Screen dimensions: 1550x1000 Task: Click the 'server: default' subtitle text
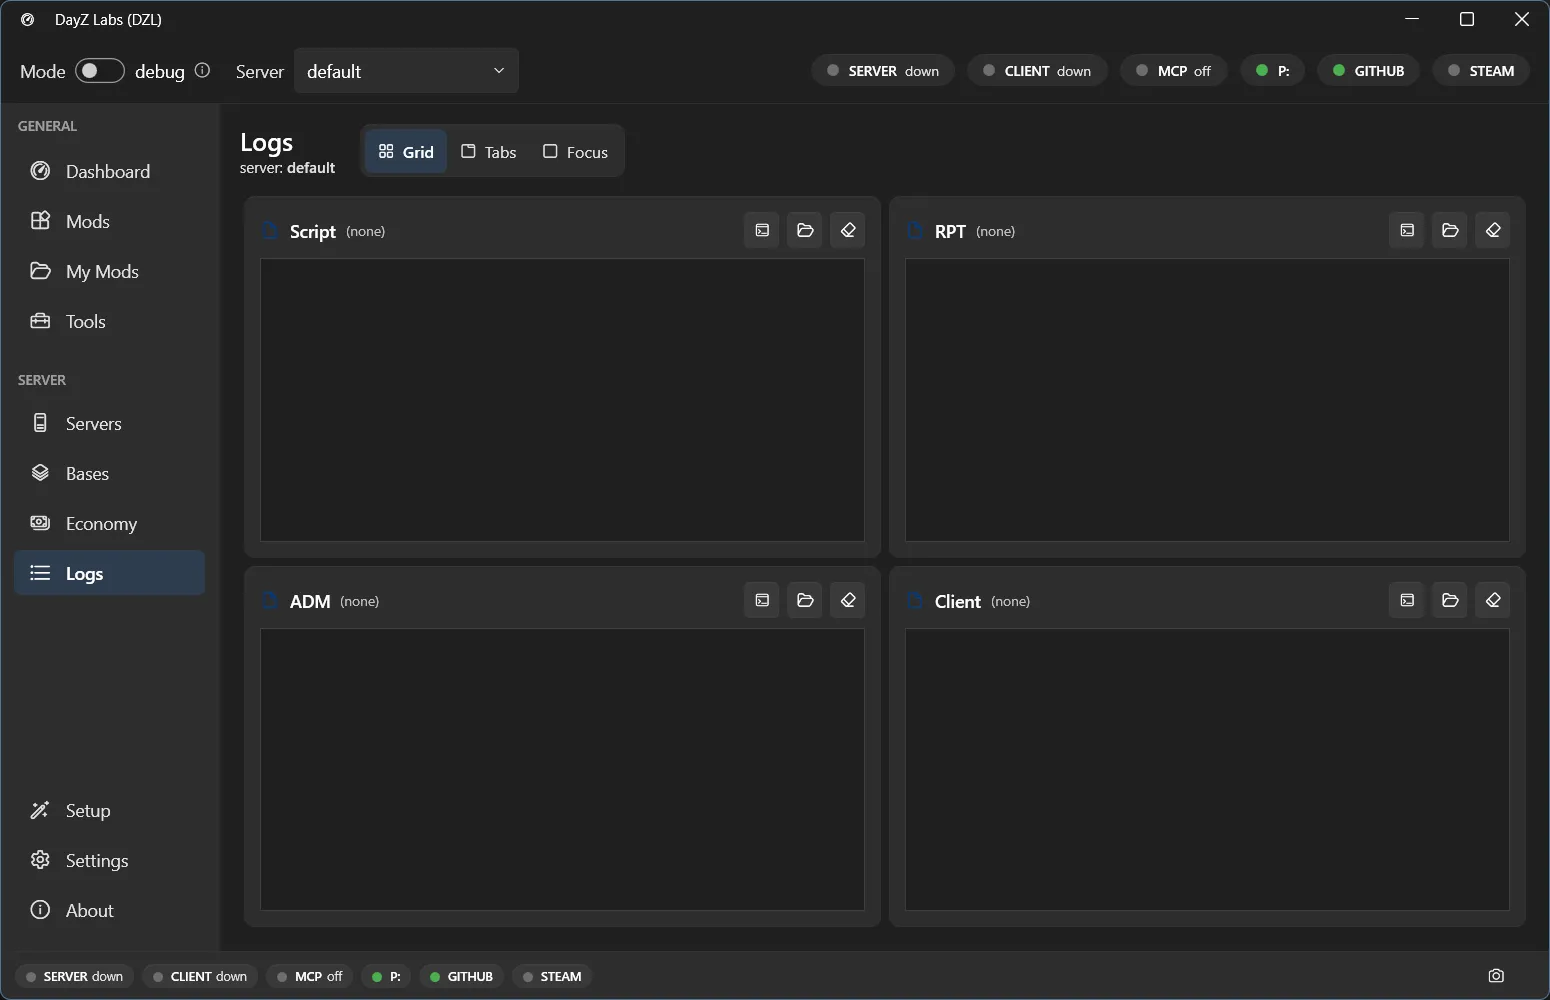coord(287,168)
